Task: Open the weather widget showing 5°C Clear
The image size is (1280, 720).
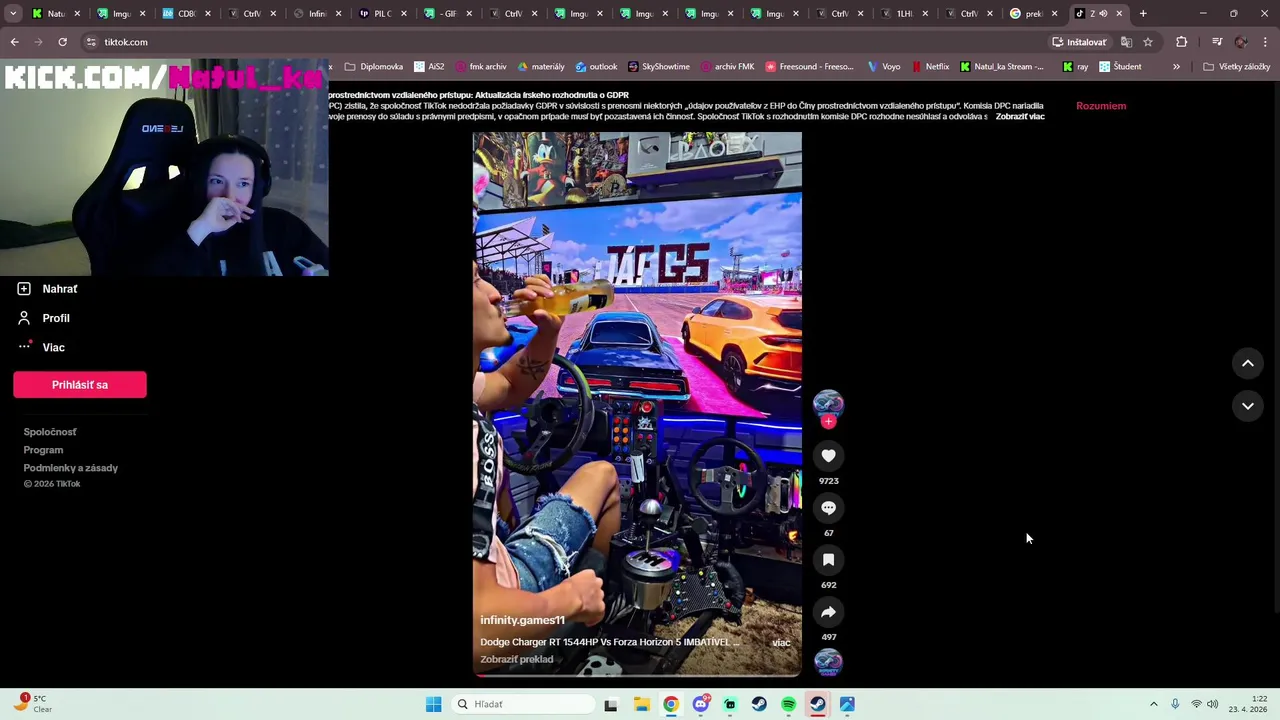Action: [32, 704]
